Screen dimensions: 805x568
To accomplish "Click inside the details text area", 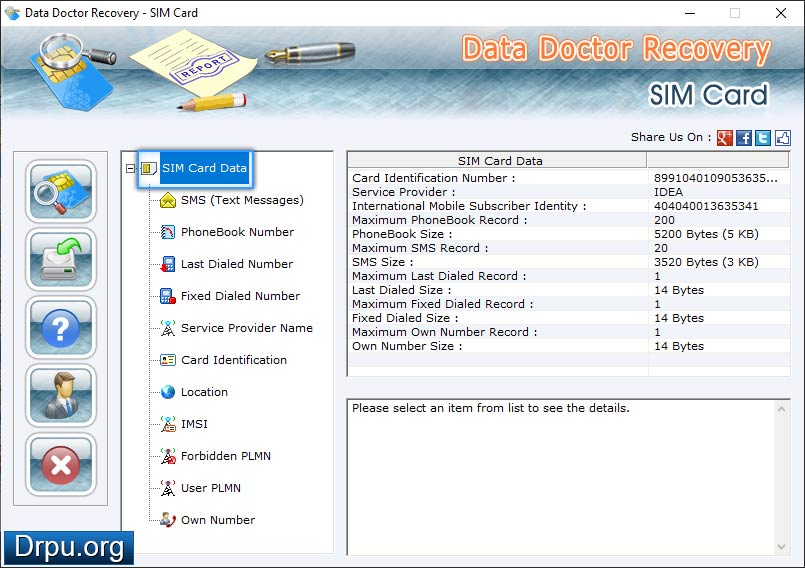I will tap(561, 478).
